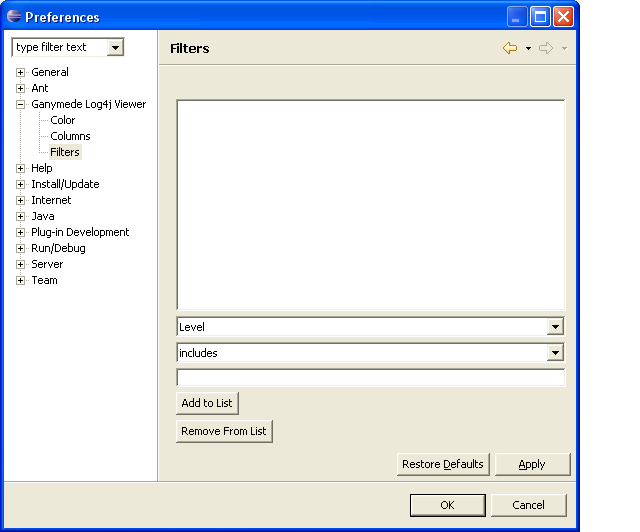Collapse the Ganymede Log4j Viewer node
The image size is (640, 532).
coord(20,105)
